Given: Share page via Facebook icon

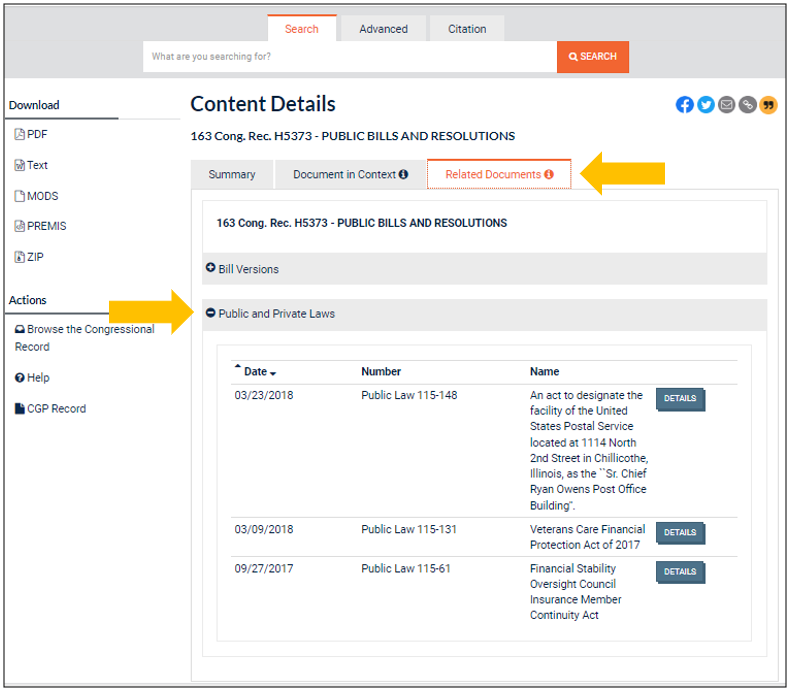Looking at the screenshot, I should click(x=684, y=105).
